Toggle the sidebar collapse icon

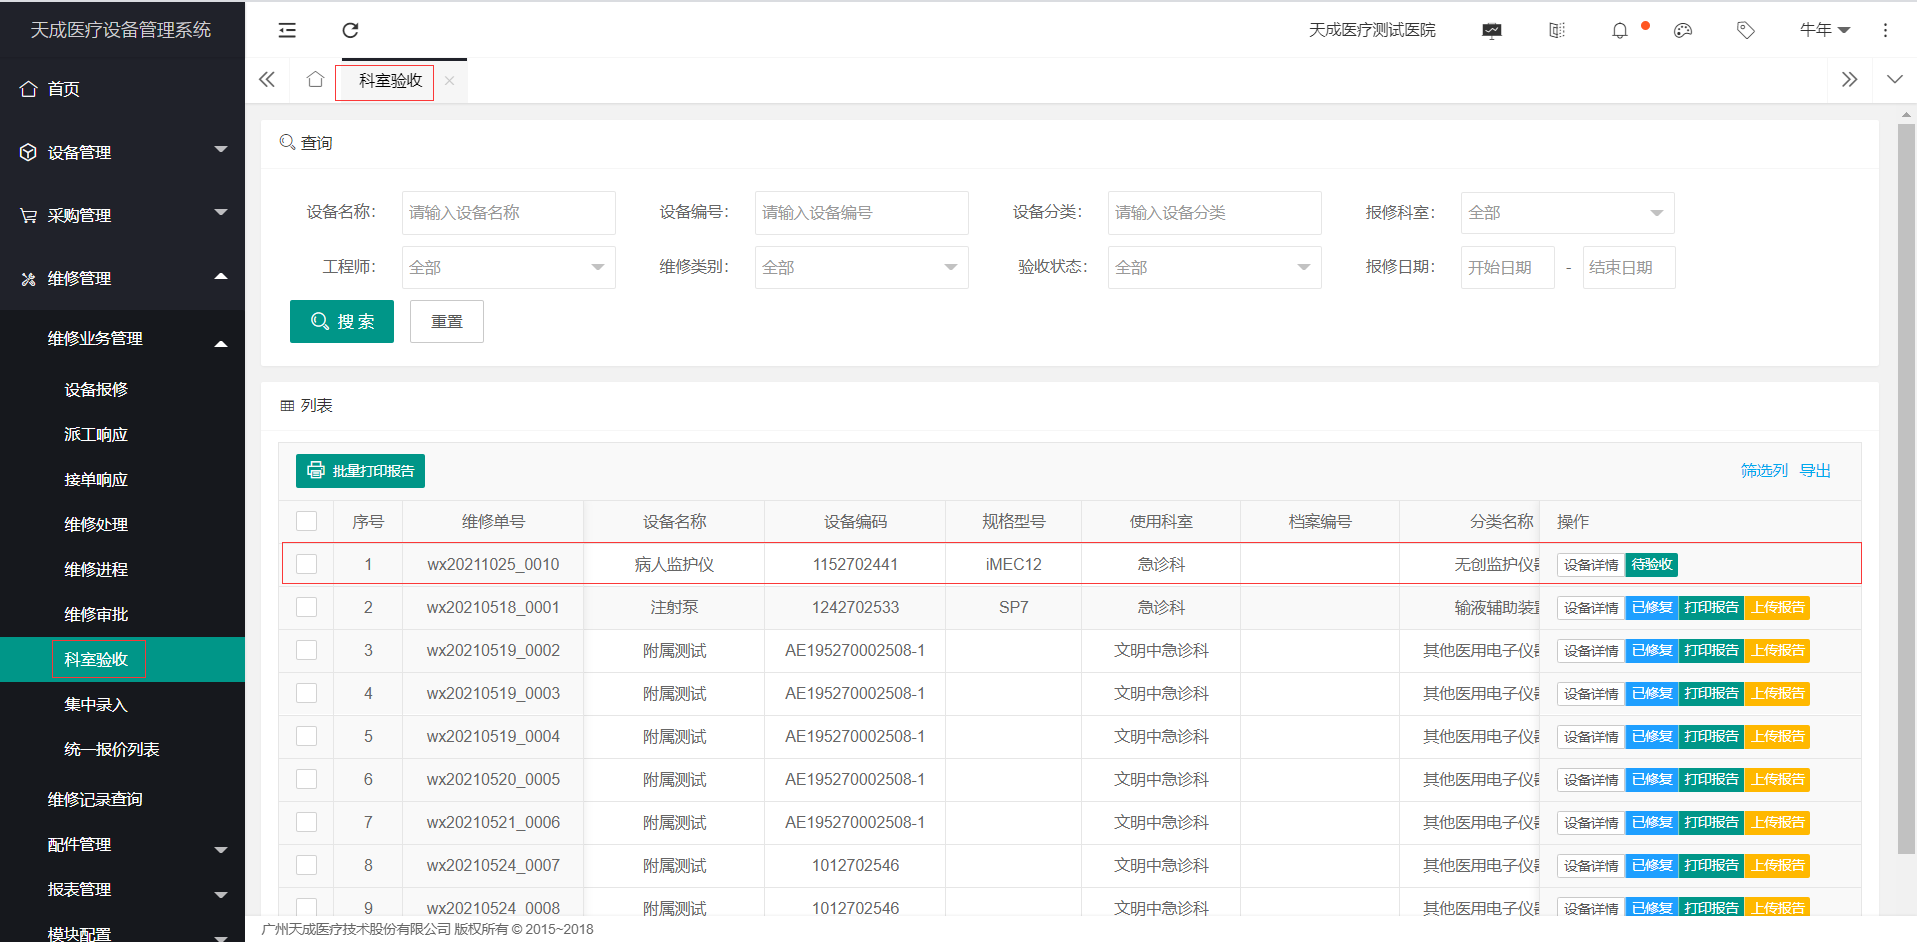[287, 30]
